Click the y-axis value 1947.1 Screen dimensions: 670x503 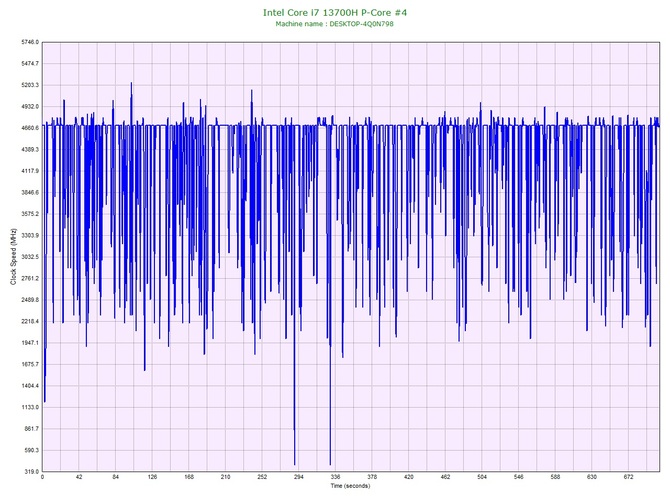pos(29,343)
